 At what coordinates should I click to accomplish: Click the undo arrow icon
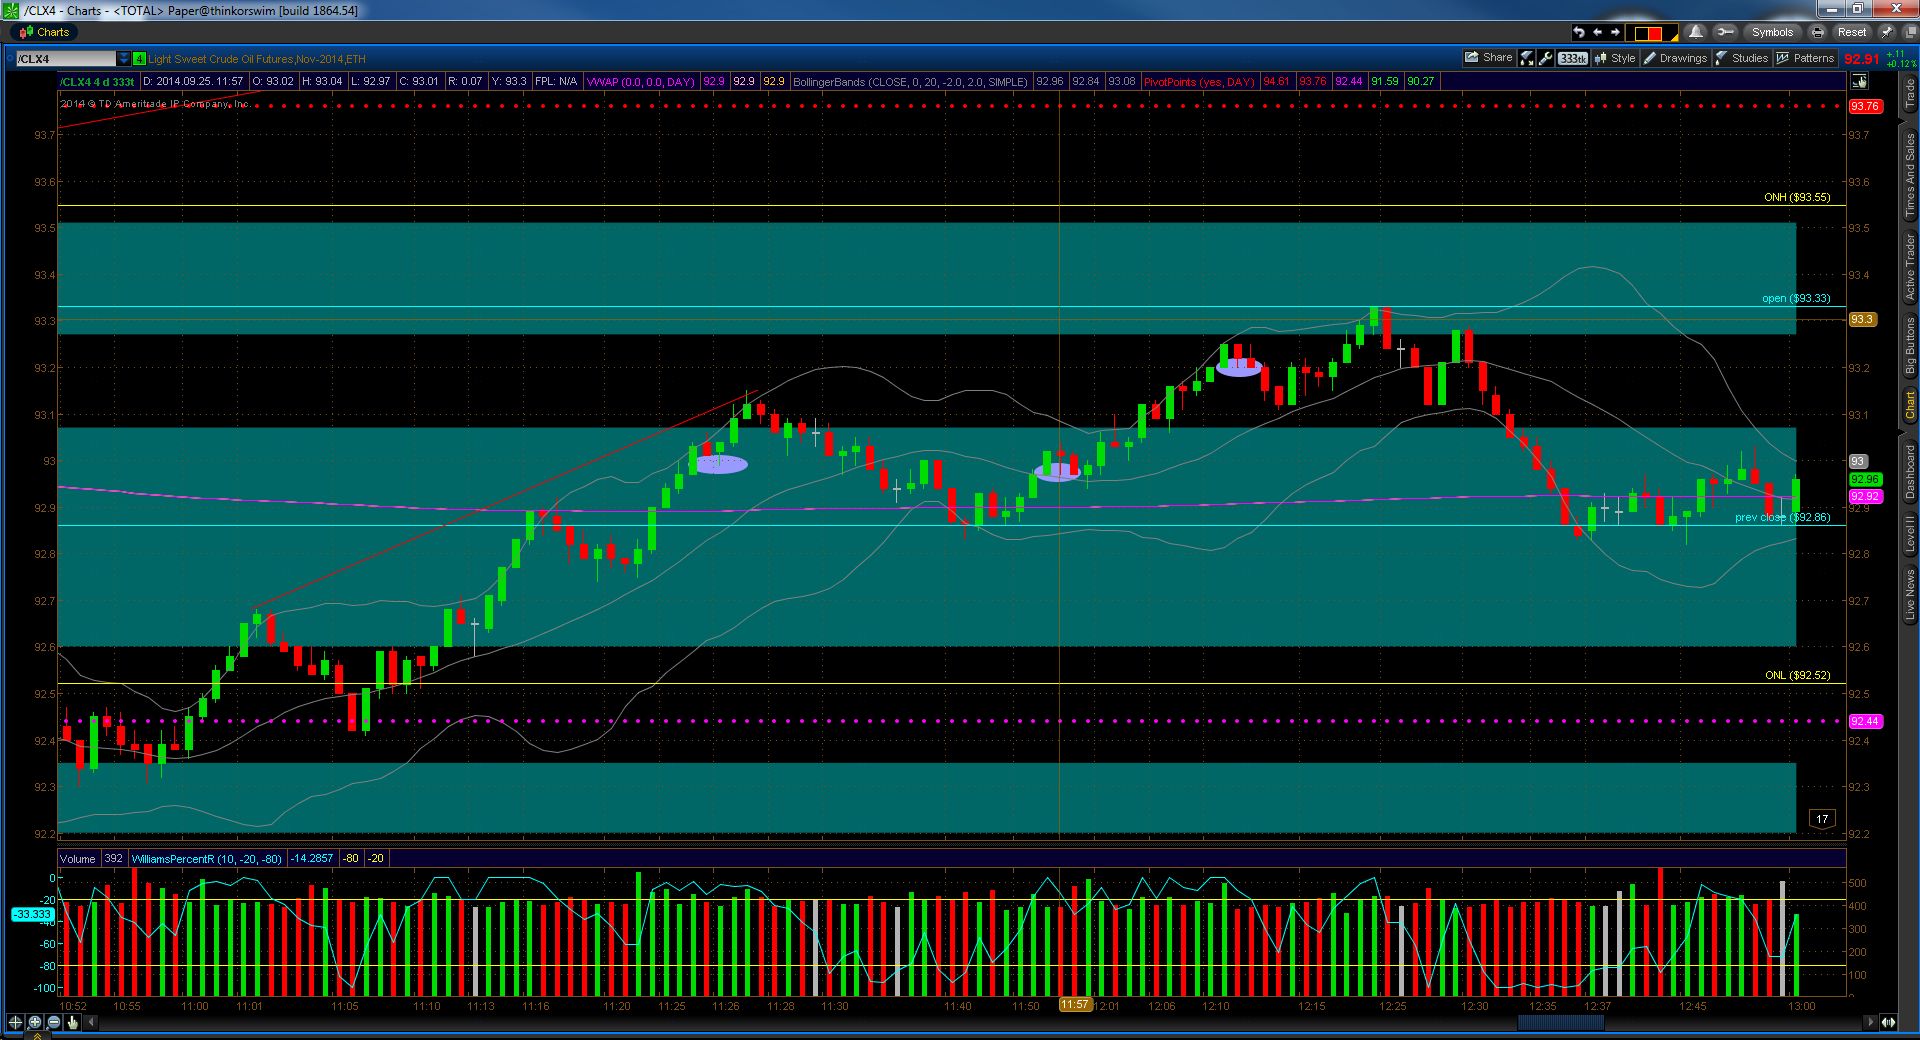[1579, 32]
